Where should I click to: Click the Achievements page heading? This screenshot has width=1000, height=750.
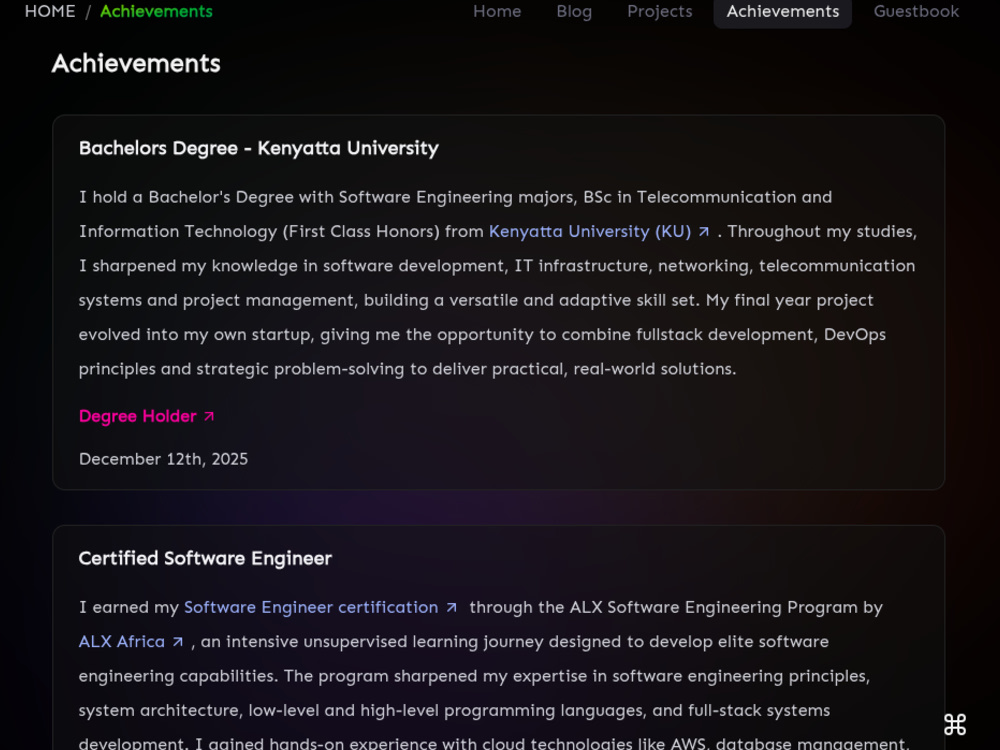136,63
